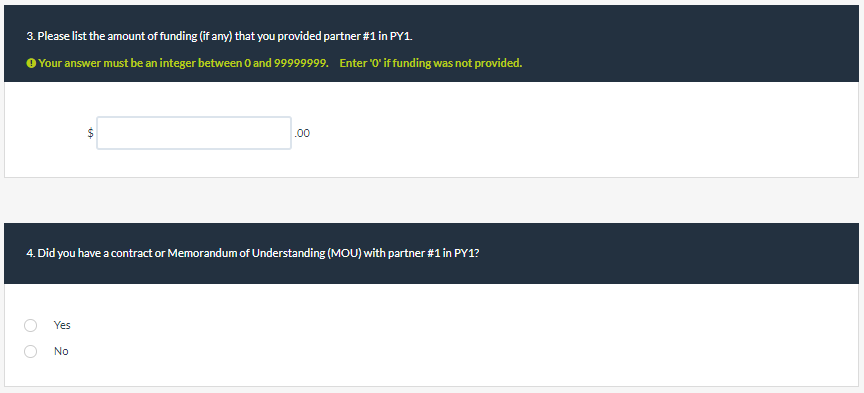
Task: Click '99999999' in the validation message
Action: coord(301,63)
